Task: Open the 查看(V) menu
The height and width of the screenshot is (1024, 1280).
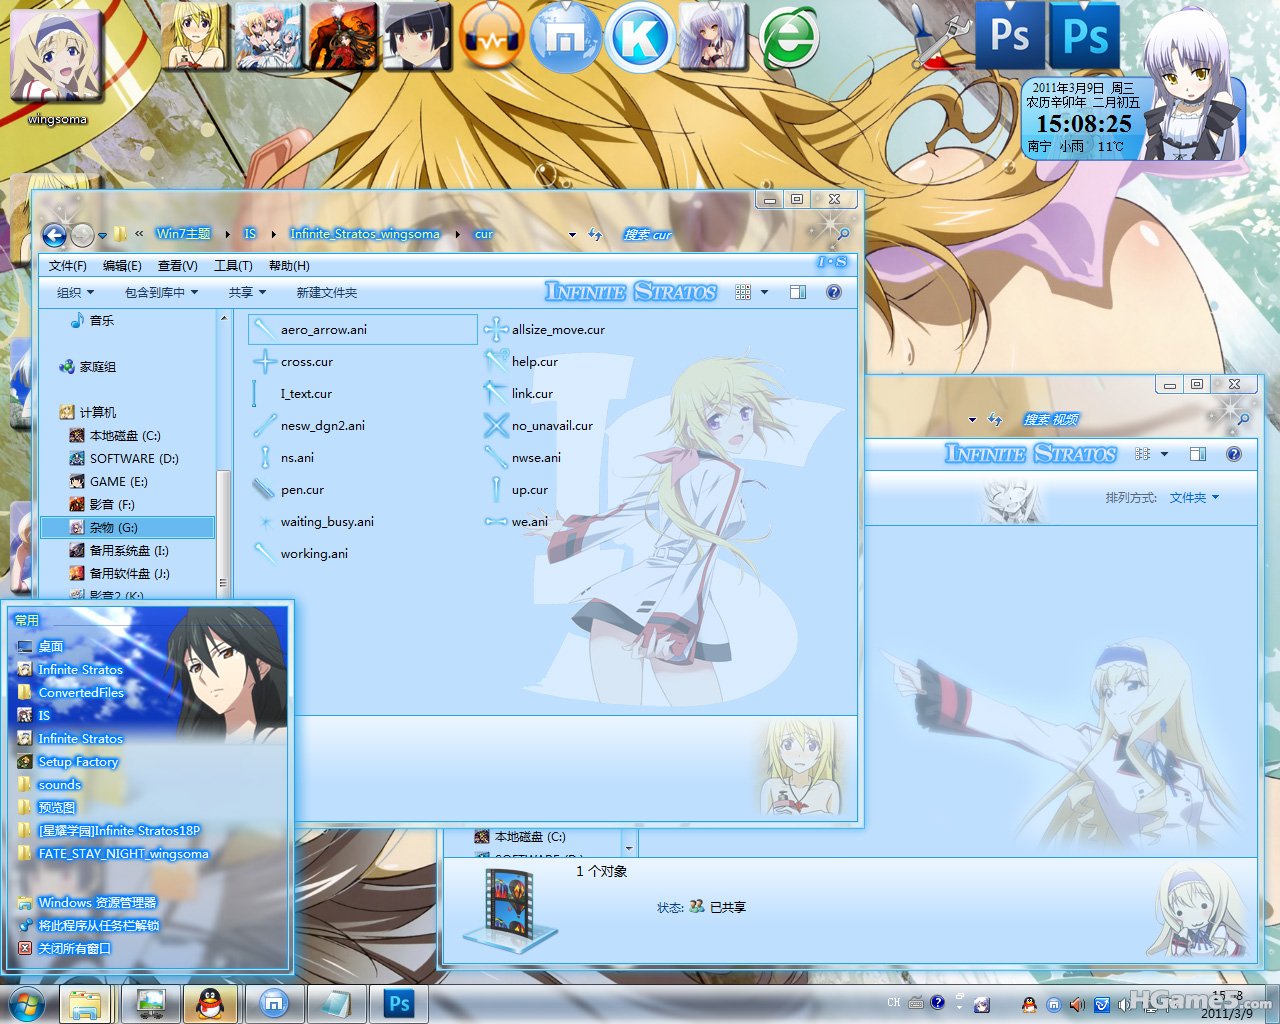Action: [x=177, y=266]
